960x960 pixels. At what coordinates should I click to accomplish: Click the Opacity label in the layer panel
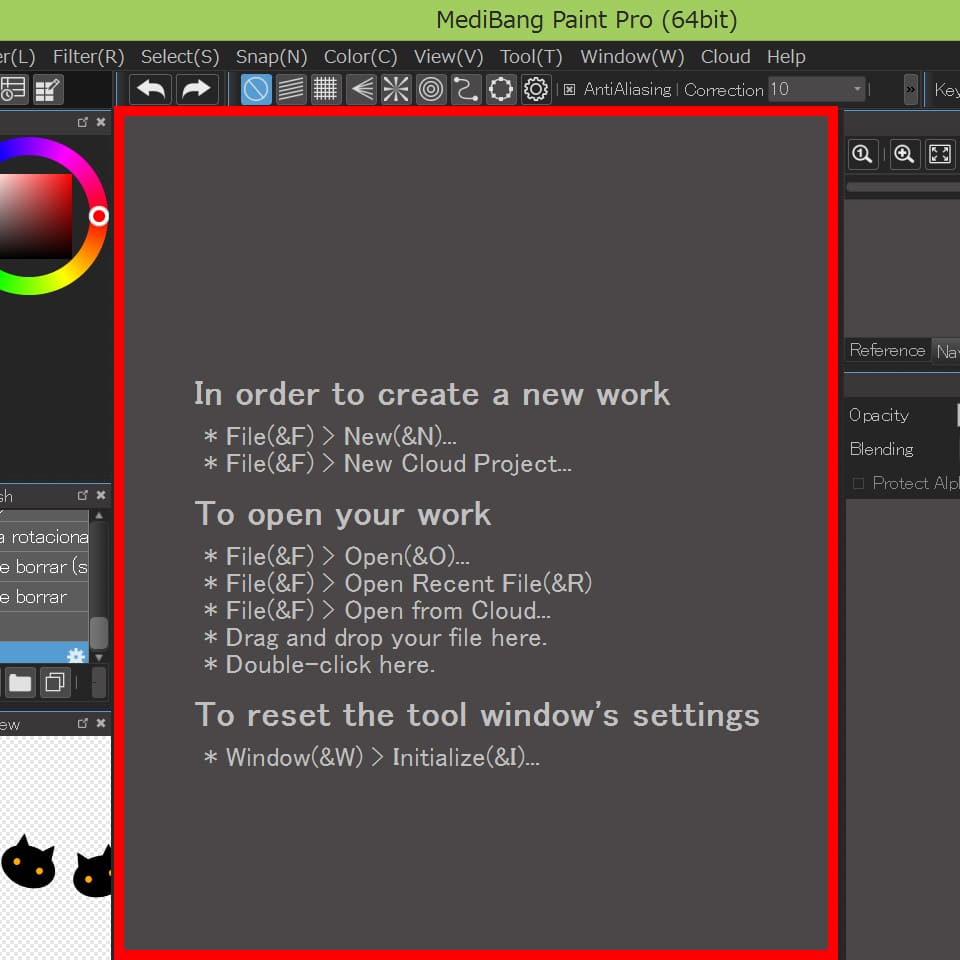[x=879, y=416]
